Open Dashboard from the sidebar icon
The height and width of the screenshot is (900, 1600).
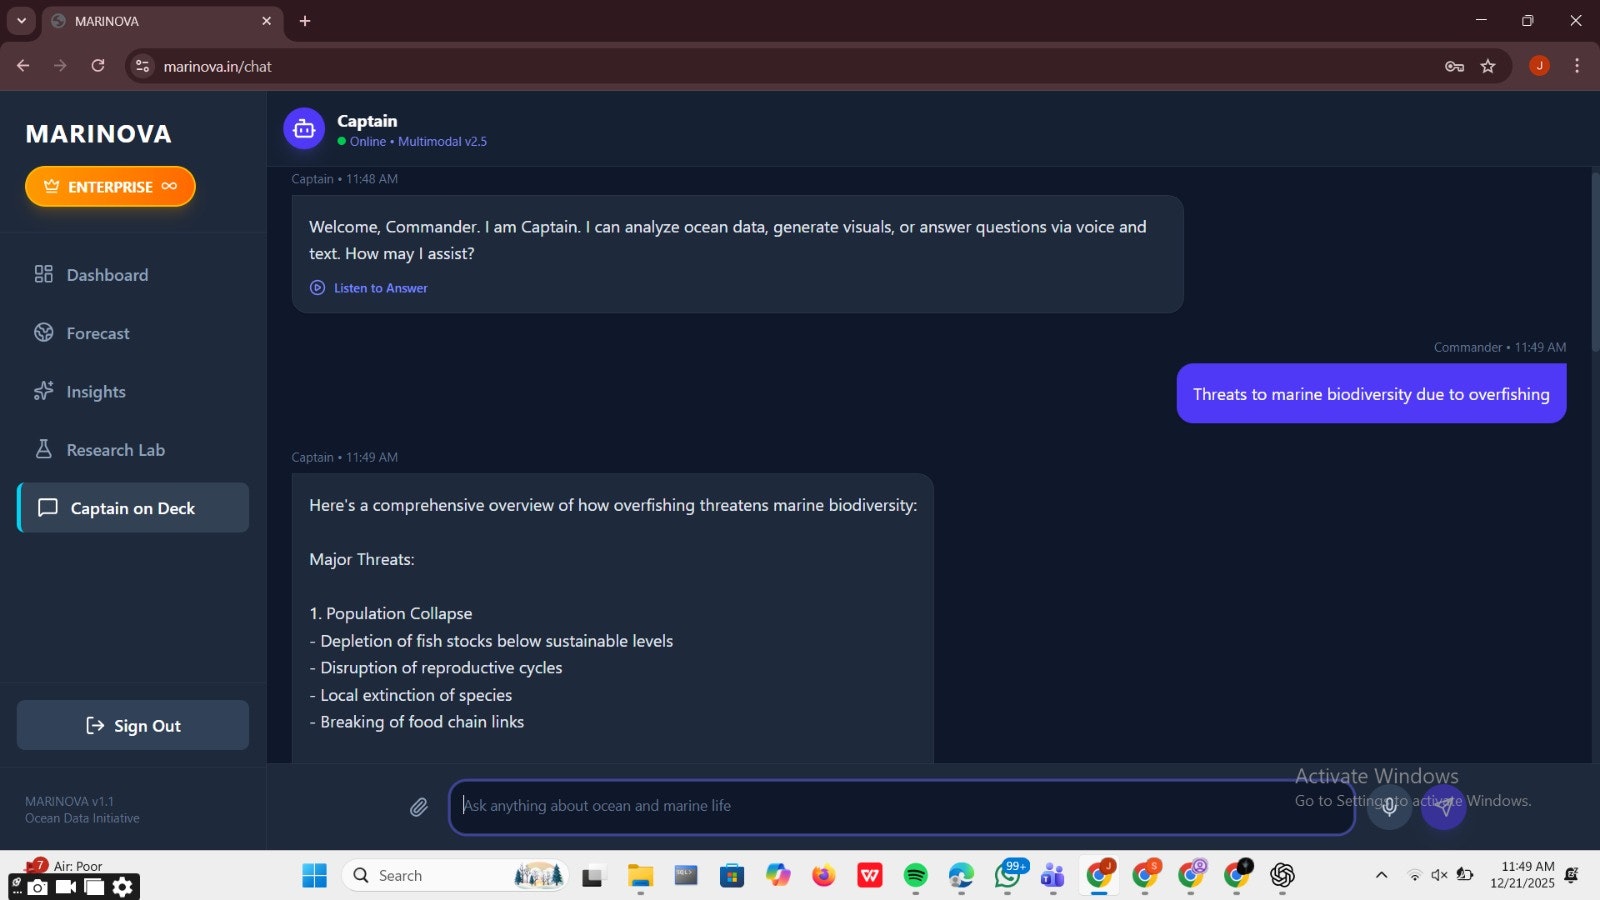pos(44,274)
